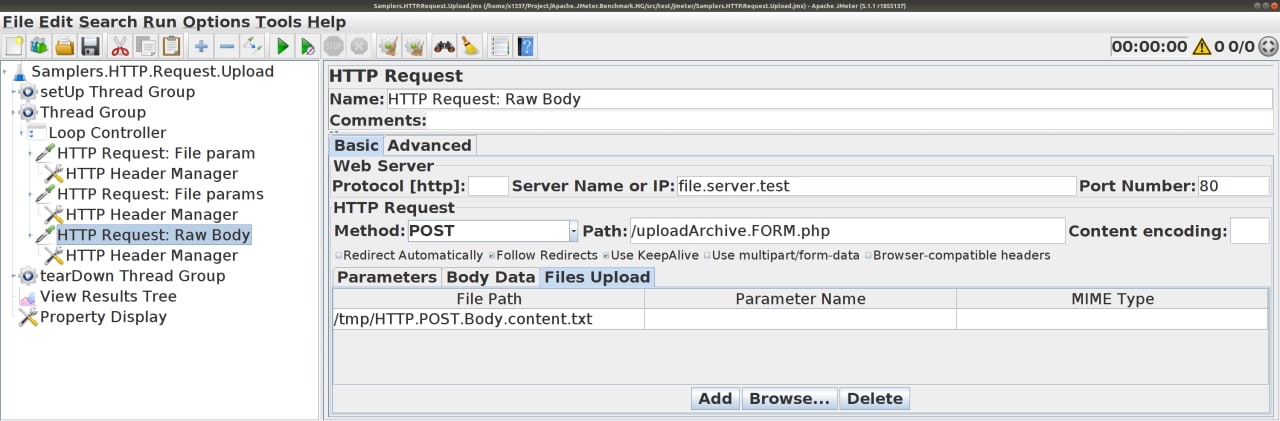Collapse the Thread Group node handle

point(14,113)
